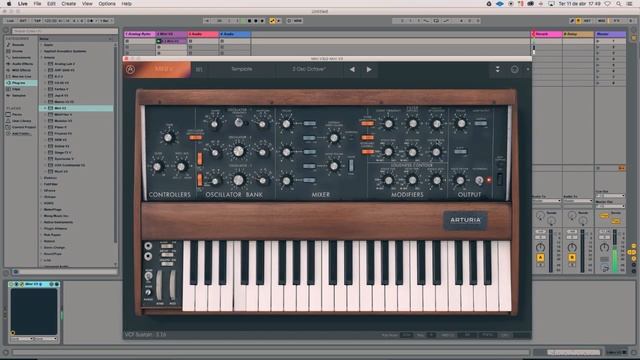Go to next preset arrow
640x360 pixels.
[369, 69]
